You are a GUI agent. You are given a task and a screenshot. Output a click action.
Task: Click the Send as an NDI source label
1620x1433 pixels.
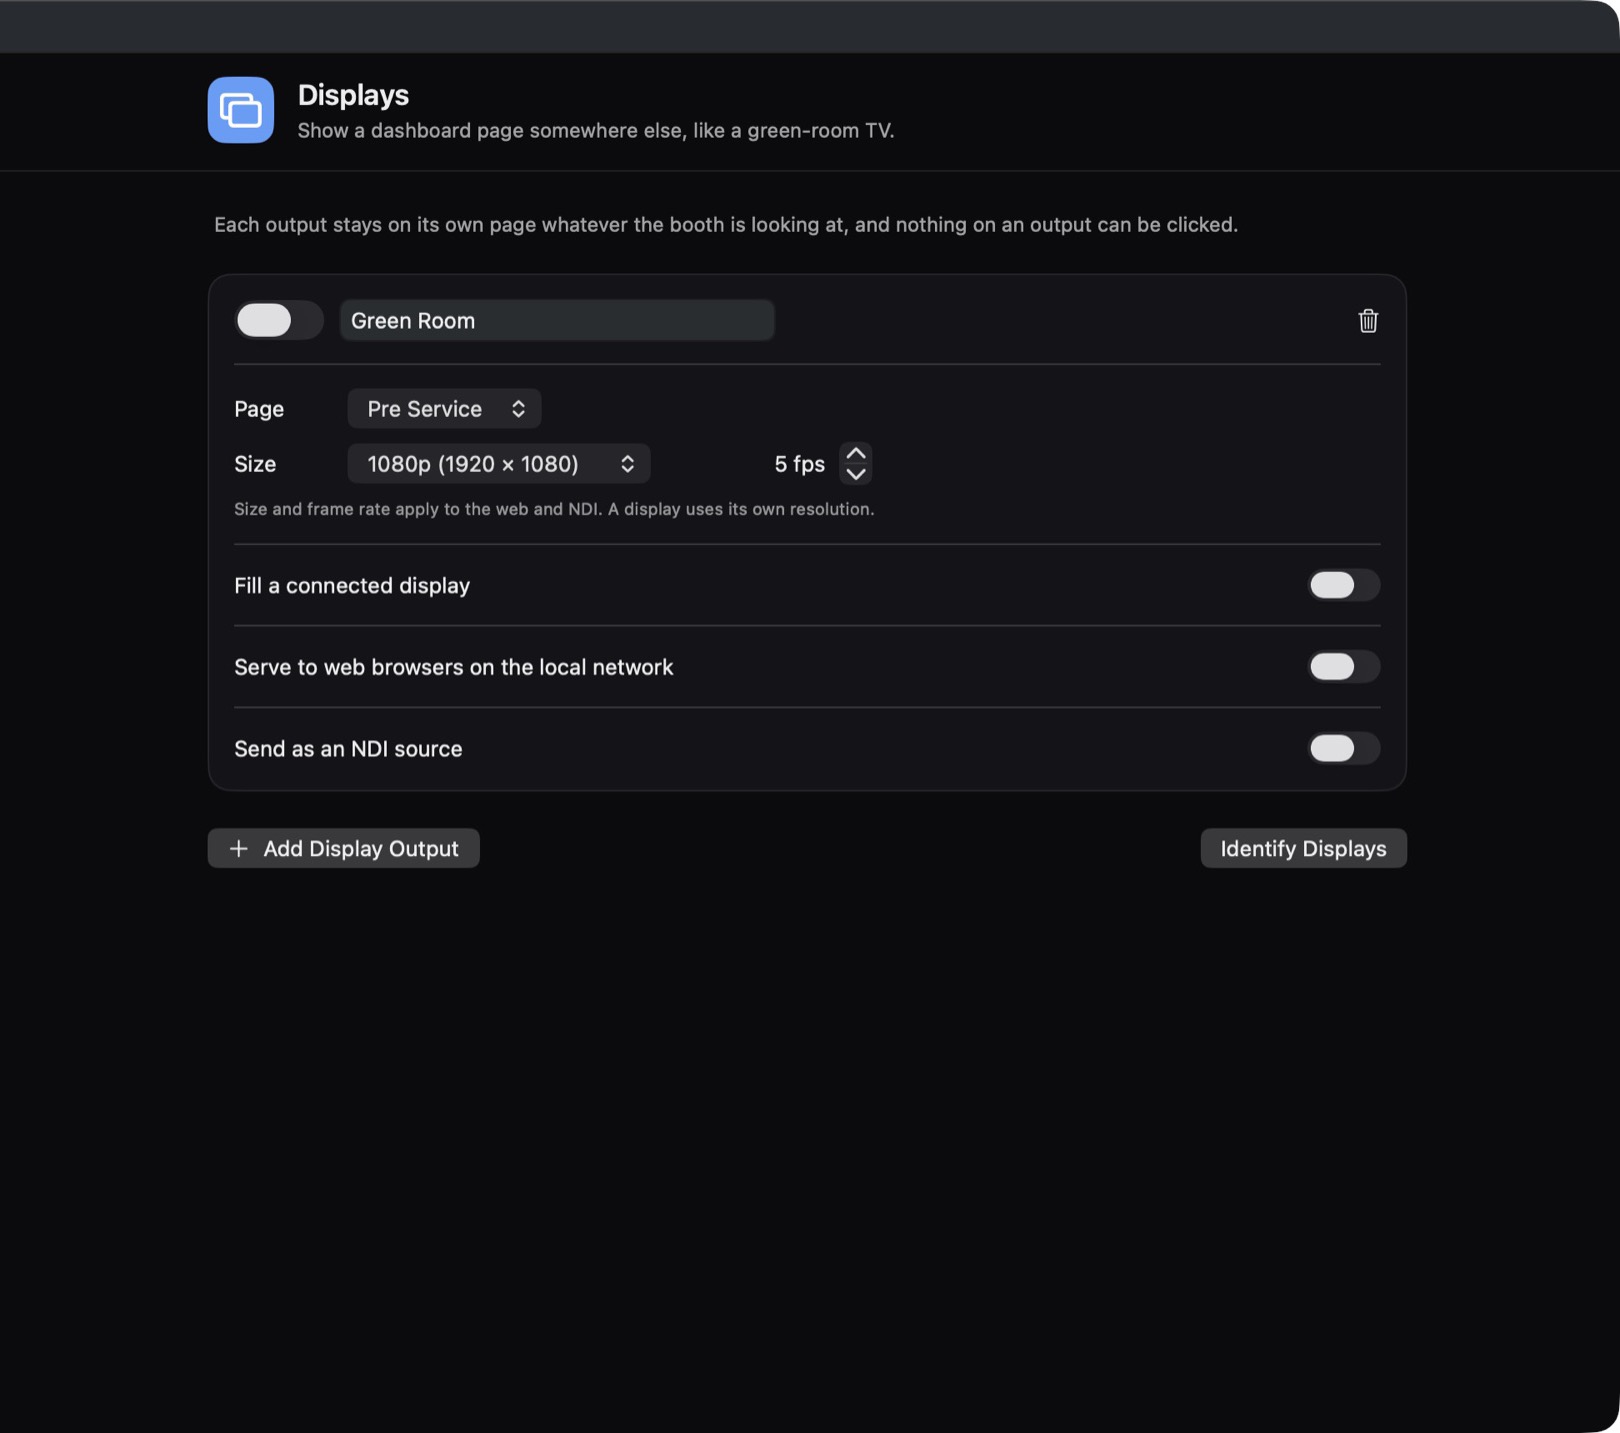348,749
